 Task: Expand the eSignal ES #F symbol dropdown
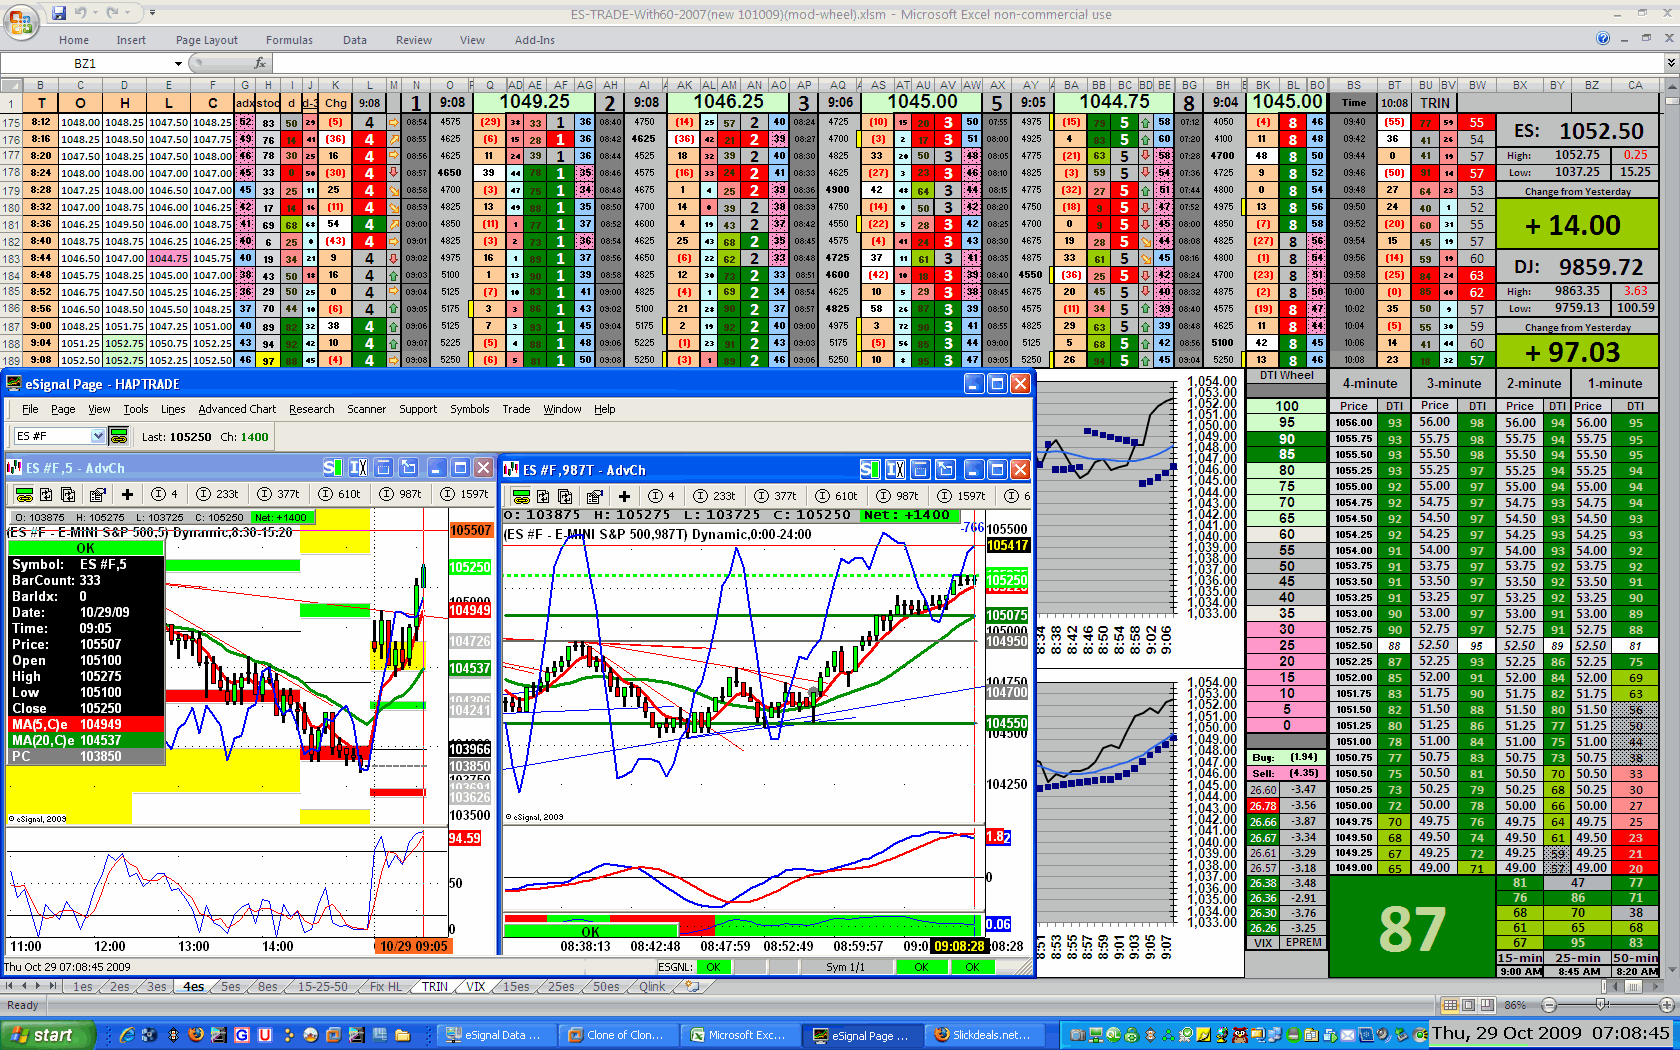click(98, 436)
